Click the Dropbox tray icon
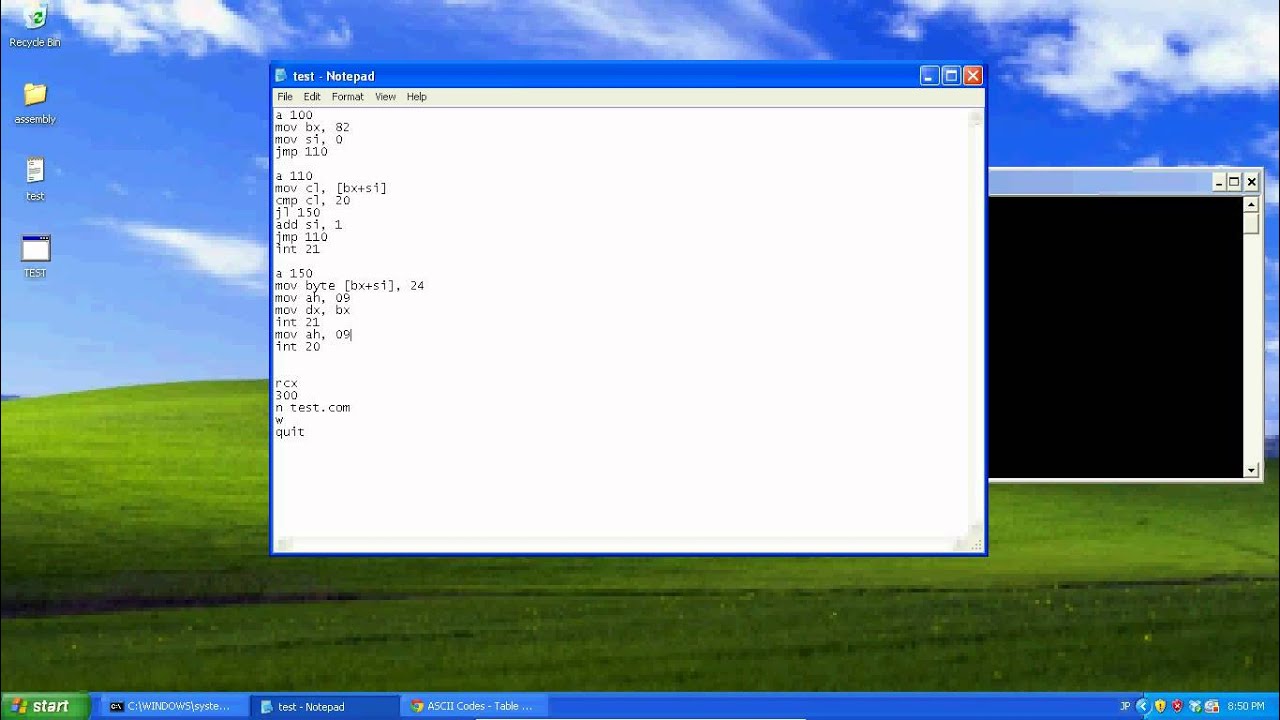Viewport: 1280px width, 720px height. pyautogui.click(x=1194, y=706)
